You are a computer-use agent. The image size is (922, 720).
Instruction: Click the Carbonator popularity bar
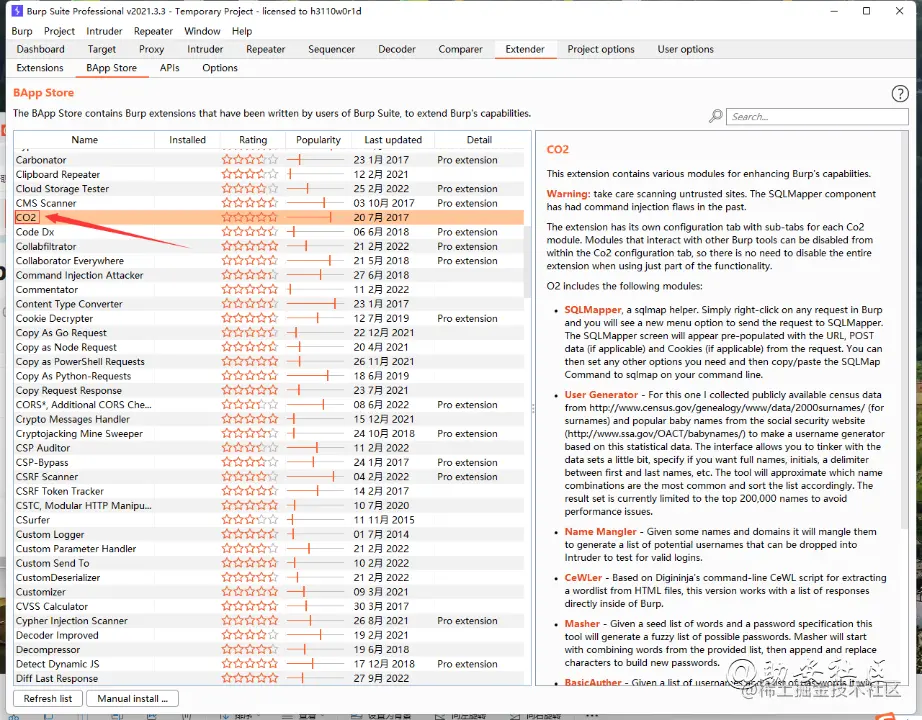316,160
